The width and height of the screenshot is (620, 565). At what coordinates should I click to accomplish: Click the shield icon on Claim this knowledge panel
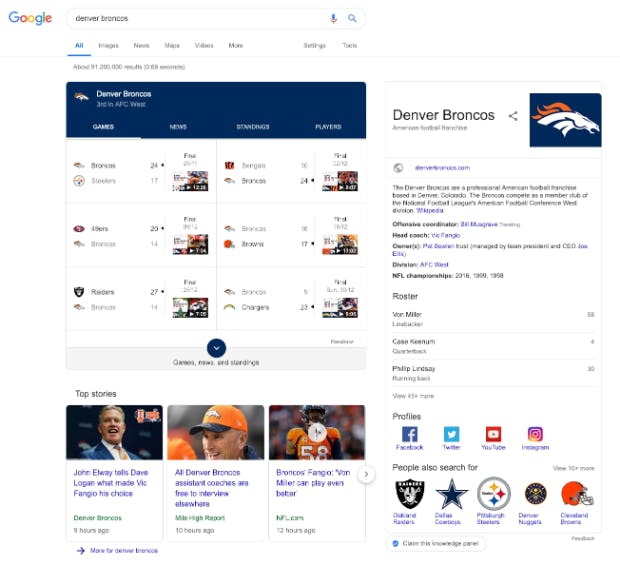tap(395, 543)
